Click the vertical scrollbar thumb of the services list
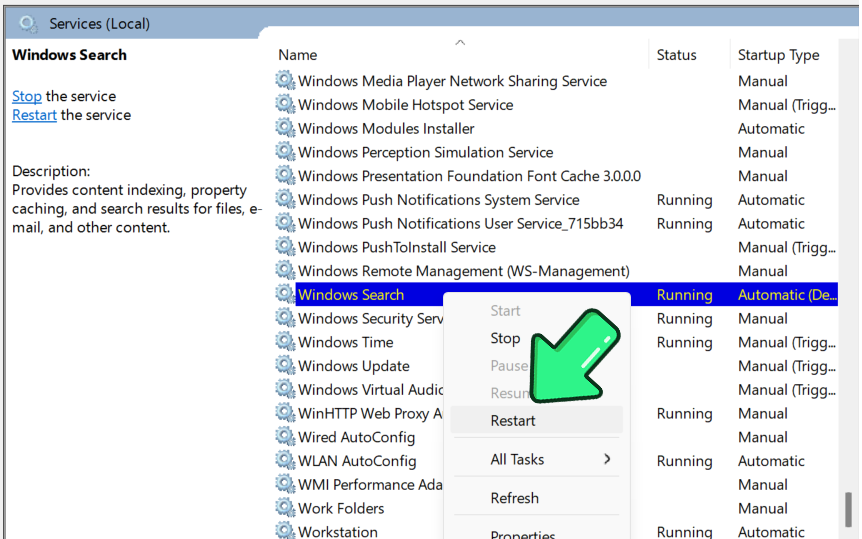 [x=848, y=510]
